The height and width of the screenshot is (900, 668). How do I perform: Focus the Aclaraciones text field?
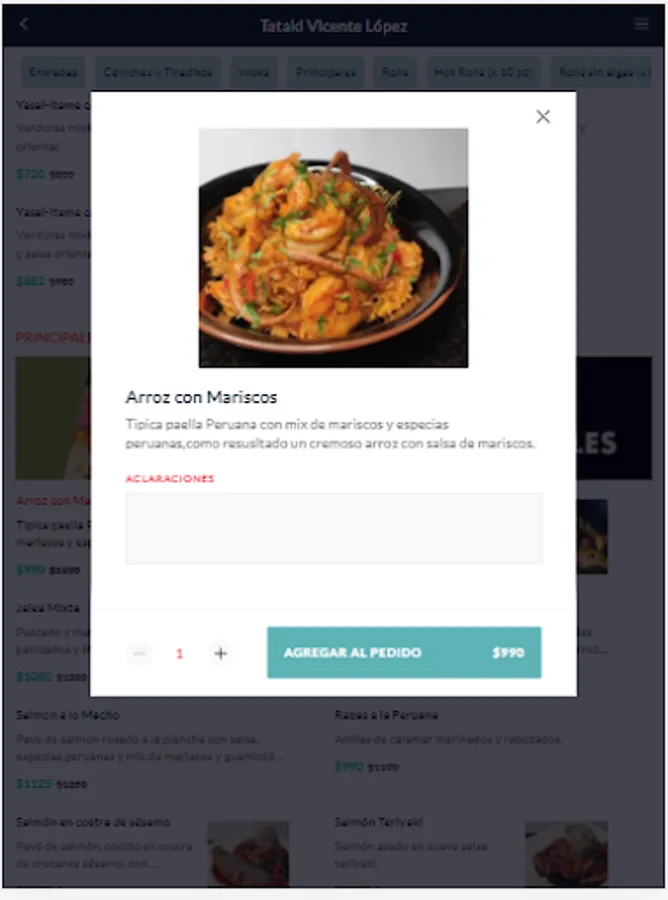click(x=333, y=528)
